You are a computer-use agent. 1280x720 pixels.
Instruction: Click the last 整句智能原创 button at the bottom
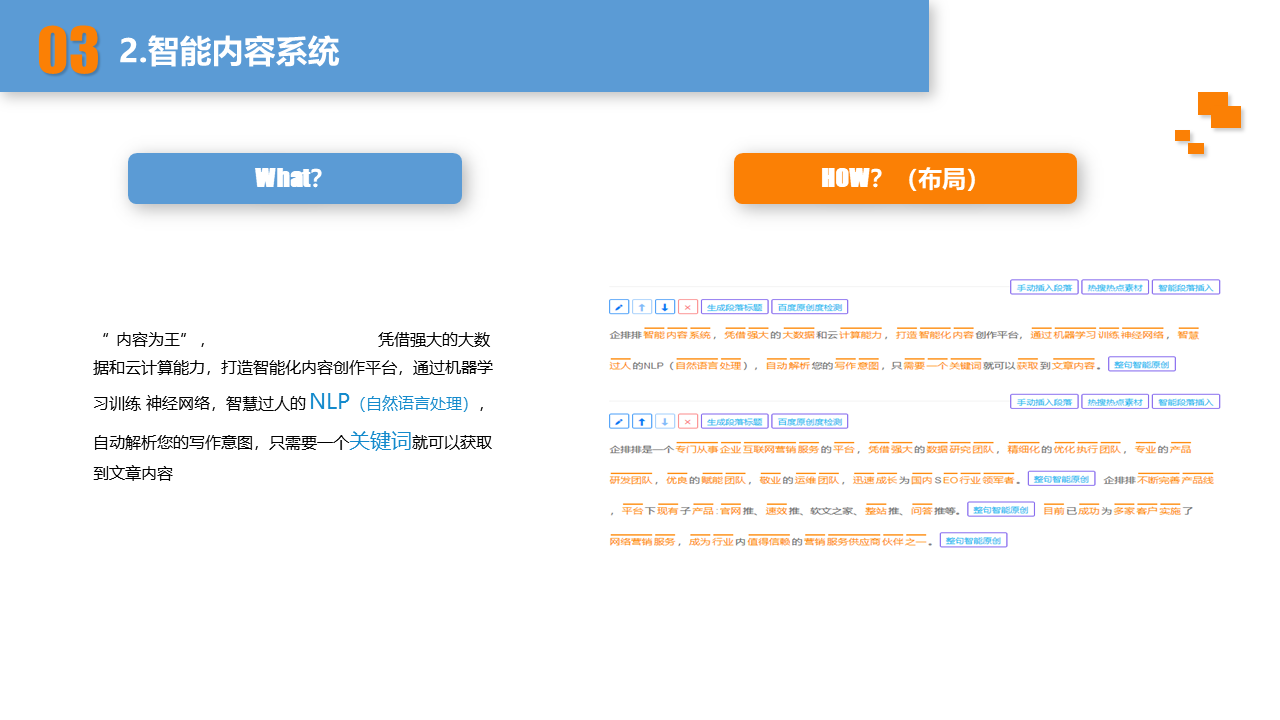tap(973, 540)
